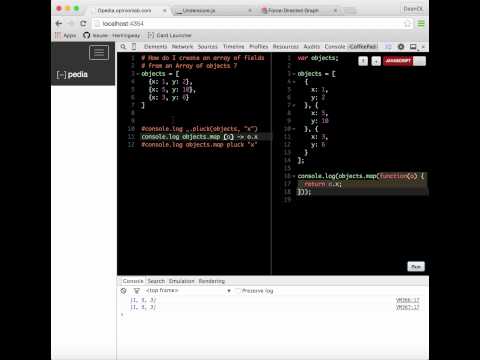Enable the Preserve log checkbox
Viewport: 480px width, 360px height.
238,291
